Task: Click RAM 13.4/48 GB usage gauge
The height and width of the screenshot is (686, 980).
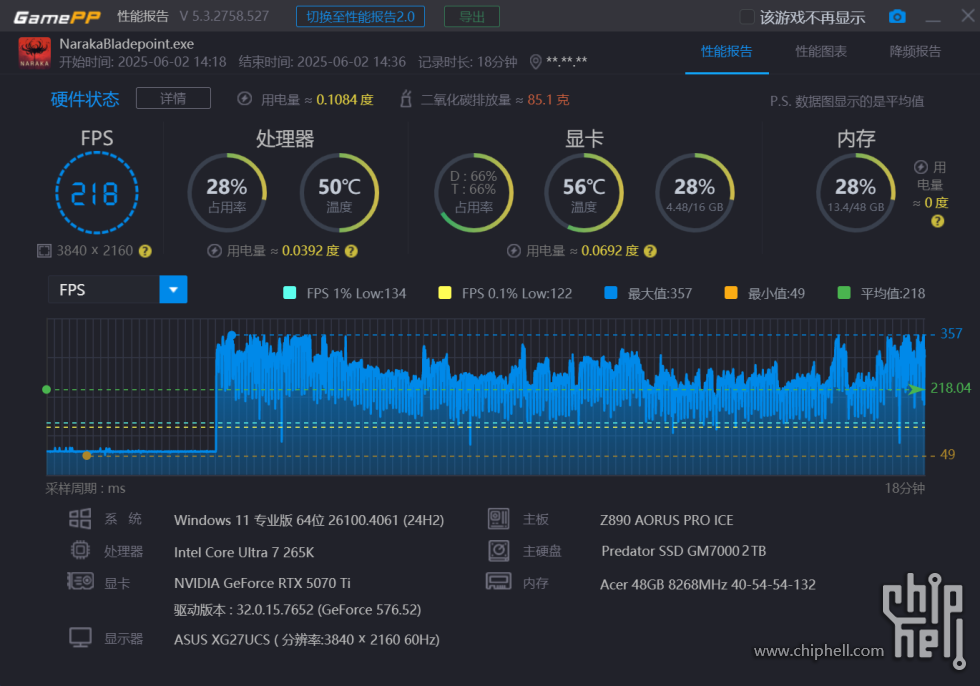Action: (856, 192)
